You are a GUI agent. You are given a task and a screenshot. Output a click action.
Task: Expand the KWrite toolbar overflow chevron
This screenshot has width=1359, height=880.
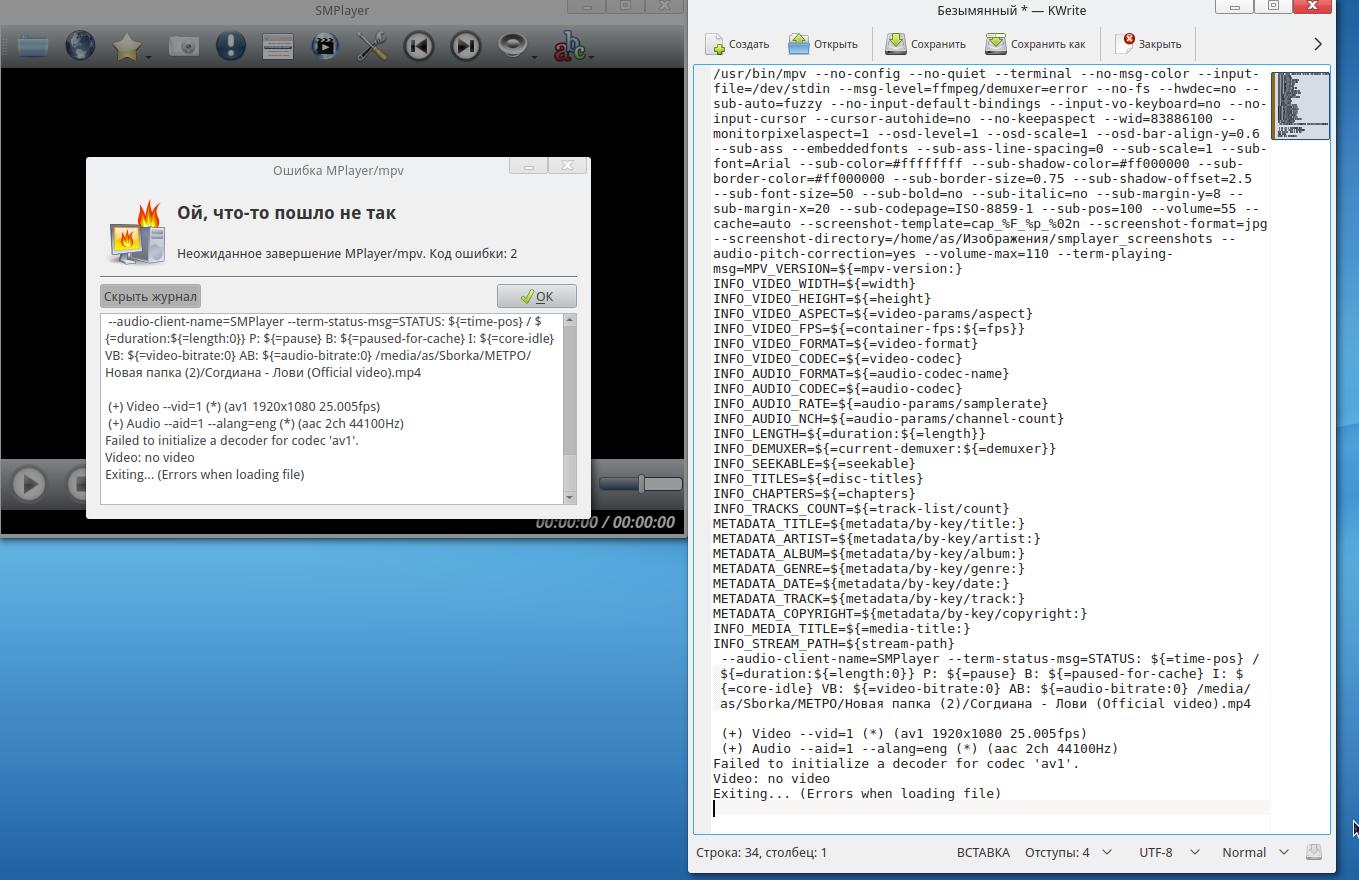1317,44
